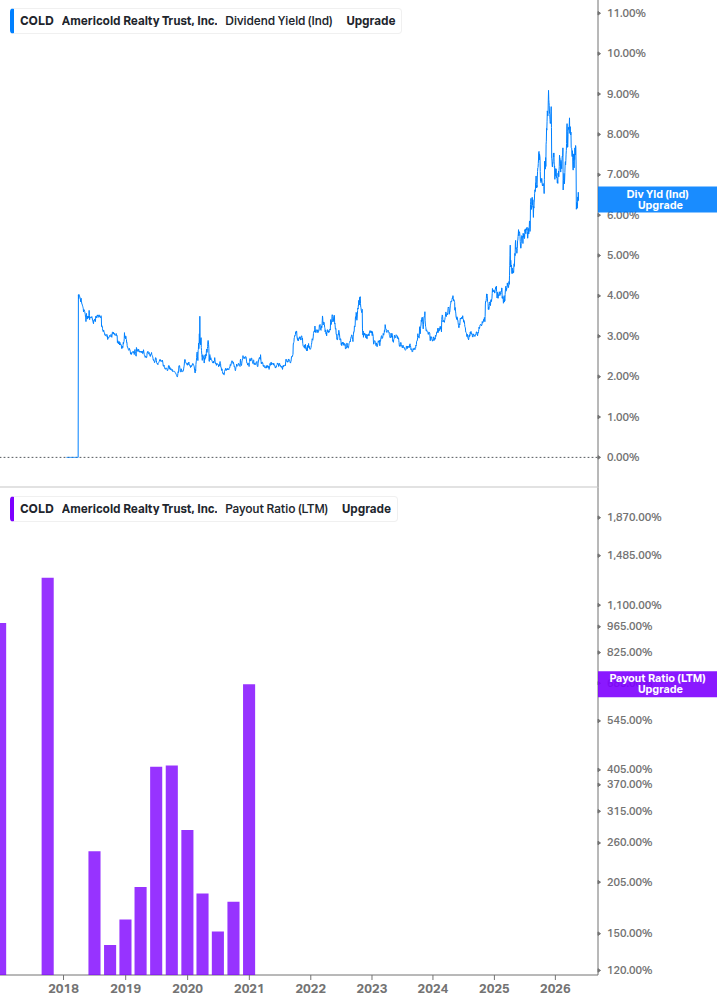Click the 2018 label on the time axis
Image resolution: width=717 pixels, height=1005 pixels.
(63, 988)
